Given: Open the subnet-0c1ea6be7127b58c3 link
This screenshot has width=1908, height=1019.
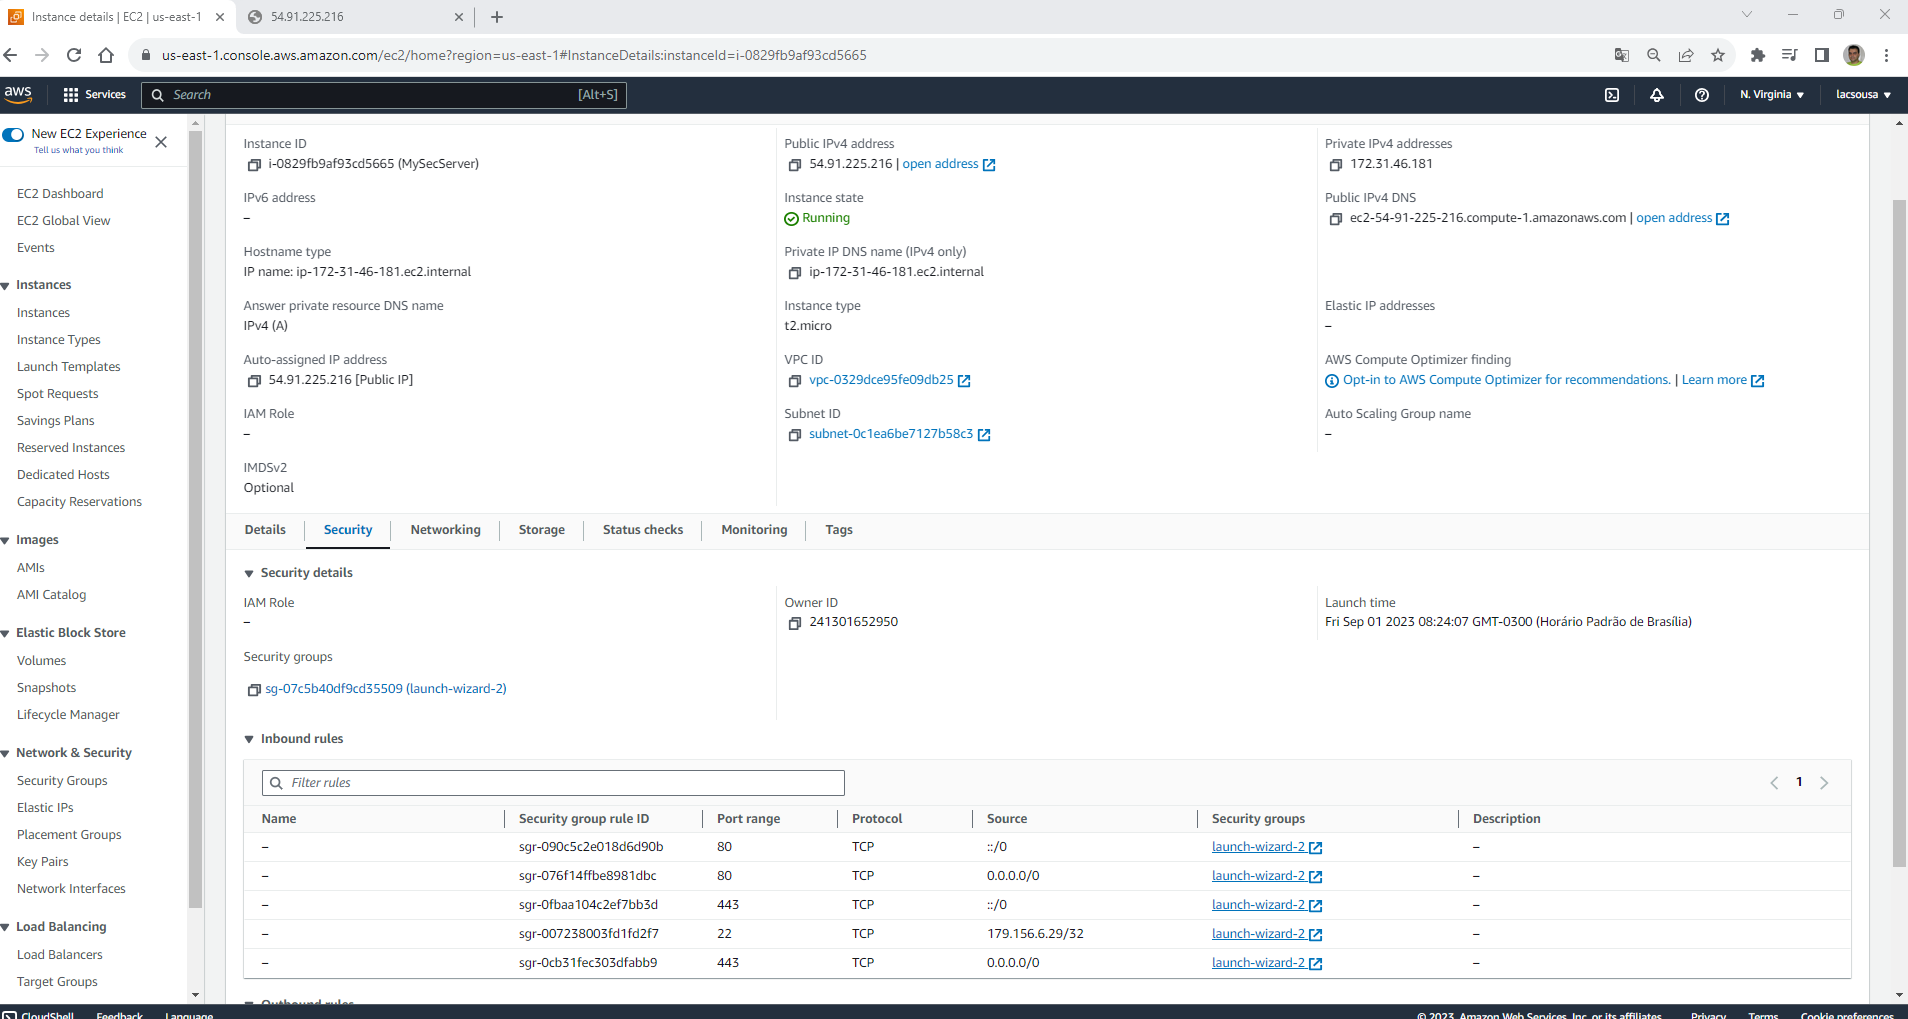Looking at the screenshot, I should 899,434.
